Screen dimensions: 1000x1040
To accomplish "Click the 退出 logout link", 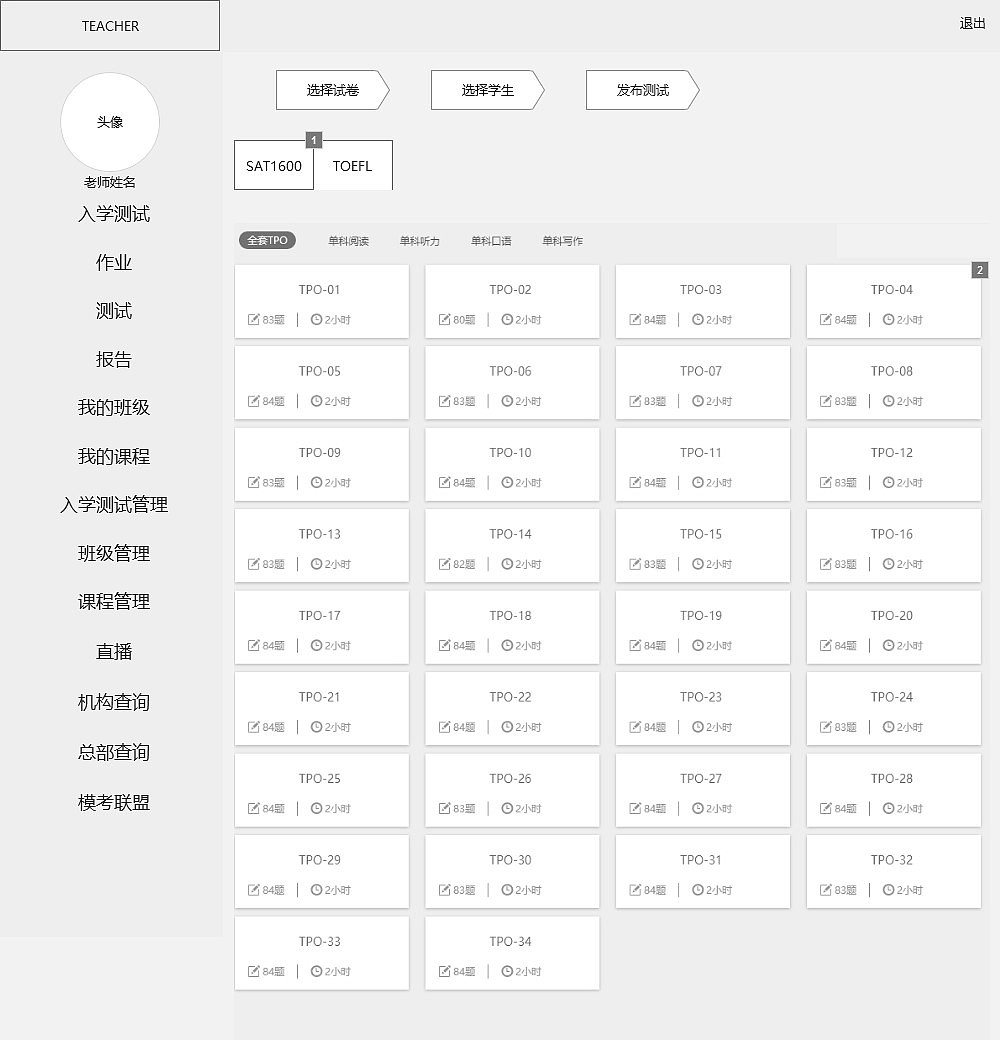I will coord(971,23).
